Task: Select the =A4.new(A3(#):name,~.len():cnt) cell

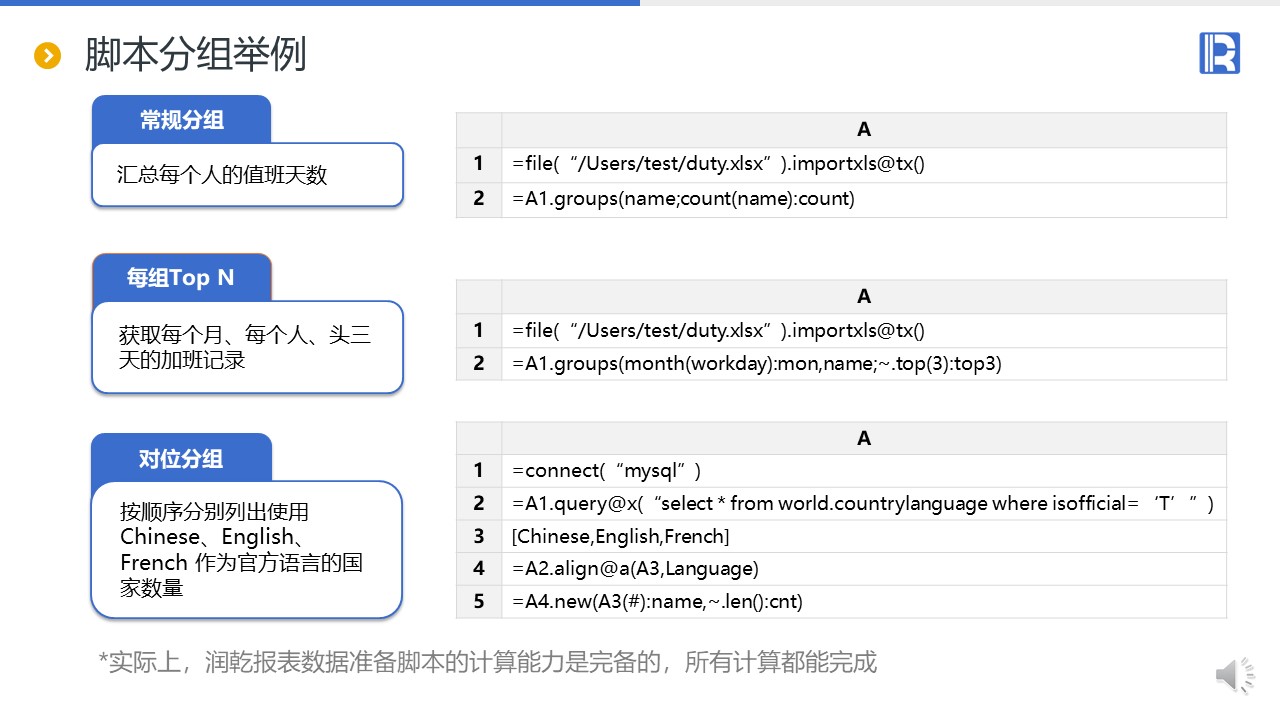Action: pos(863,601)
